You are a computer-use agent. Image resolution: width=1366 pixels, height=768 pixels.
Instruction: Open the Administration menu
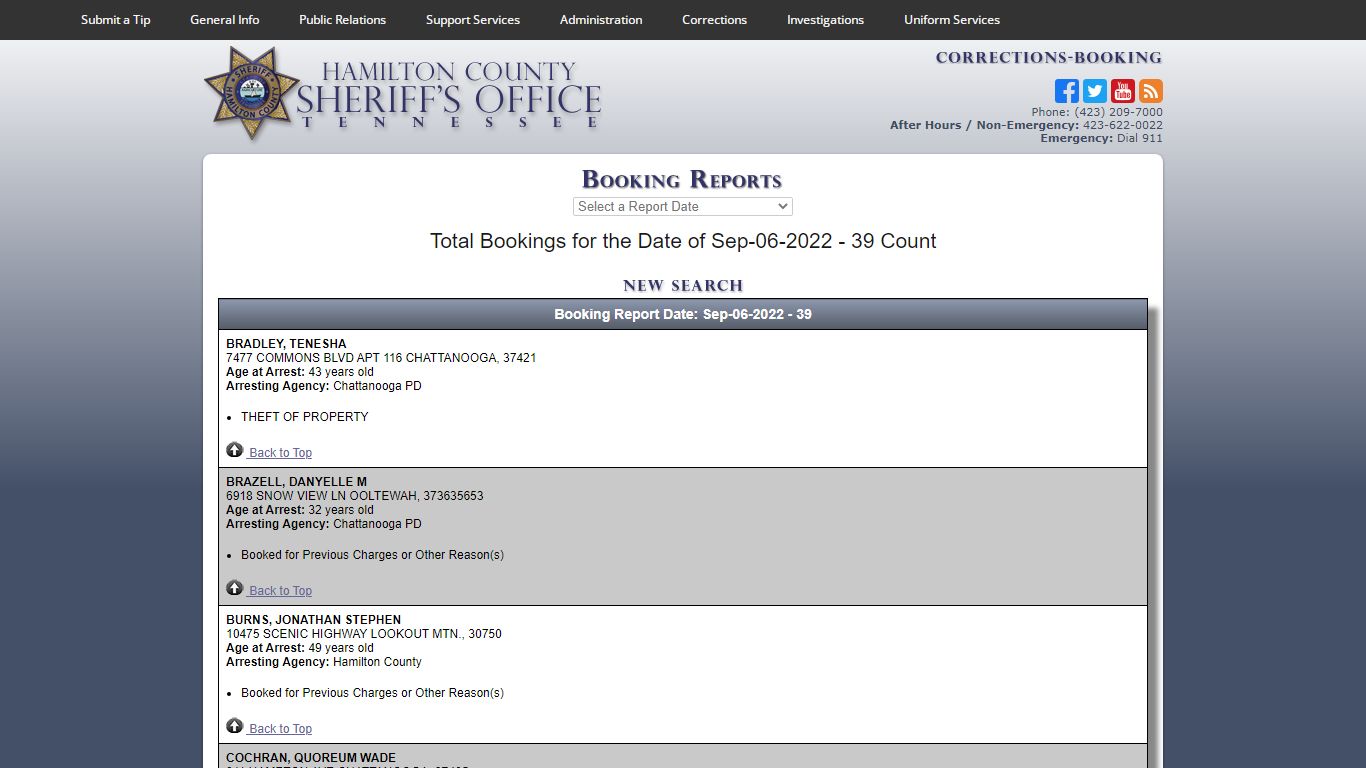[601, 20]
